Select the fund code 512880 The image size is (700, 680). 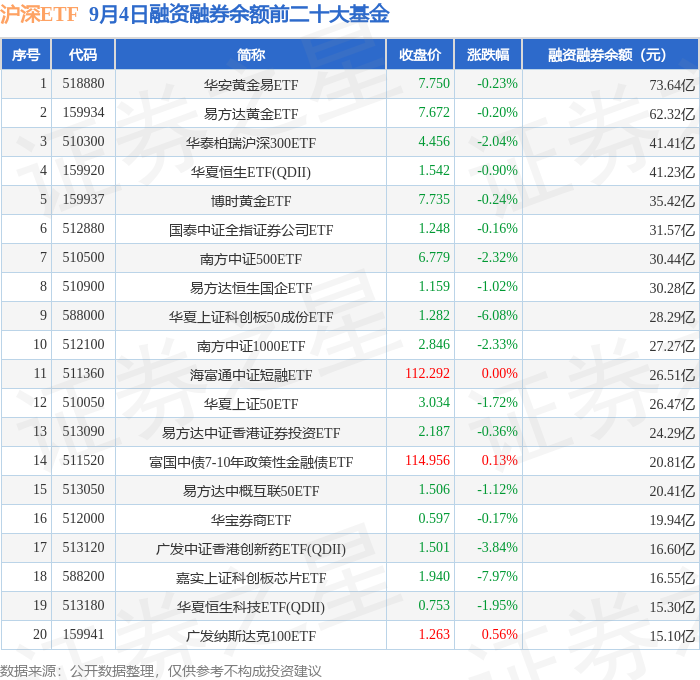click(x=83, y=229)
